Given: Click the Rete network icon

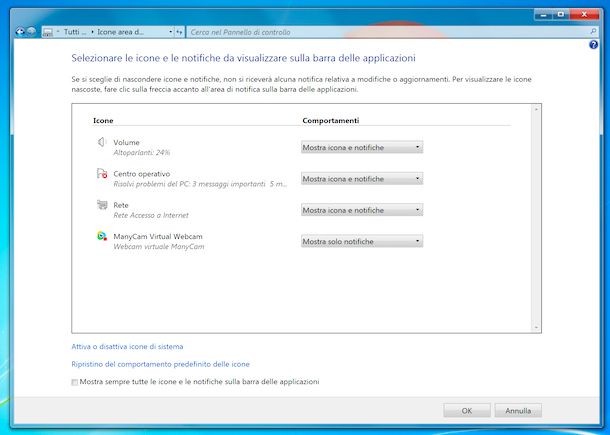Looking at the screenshot, I should [x=102, y=205].
